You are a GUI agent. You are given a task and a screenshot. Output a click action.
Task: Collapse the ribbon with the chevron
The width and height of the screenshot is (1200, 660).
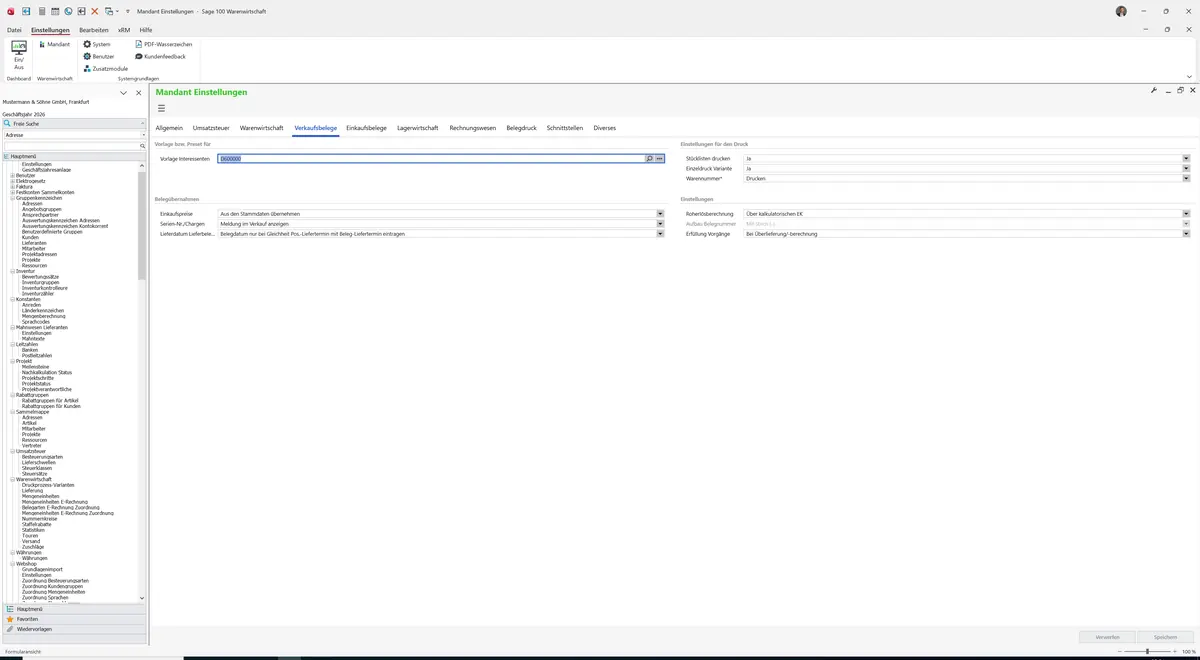coord(1189,76)
